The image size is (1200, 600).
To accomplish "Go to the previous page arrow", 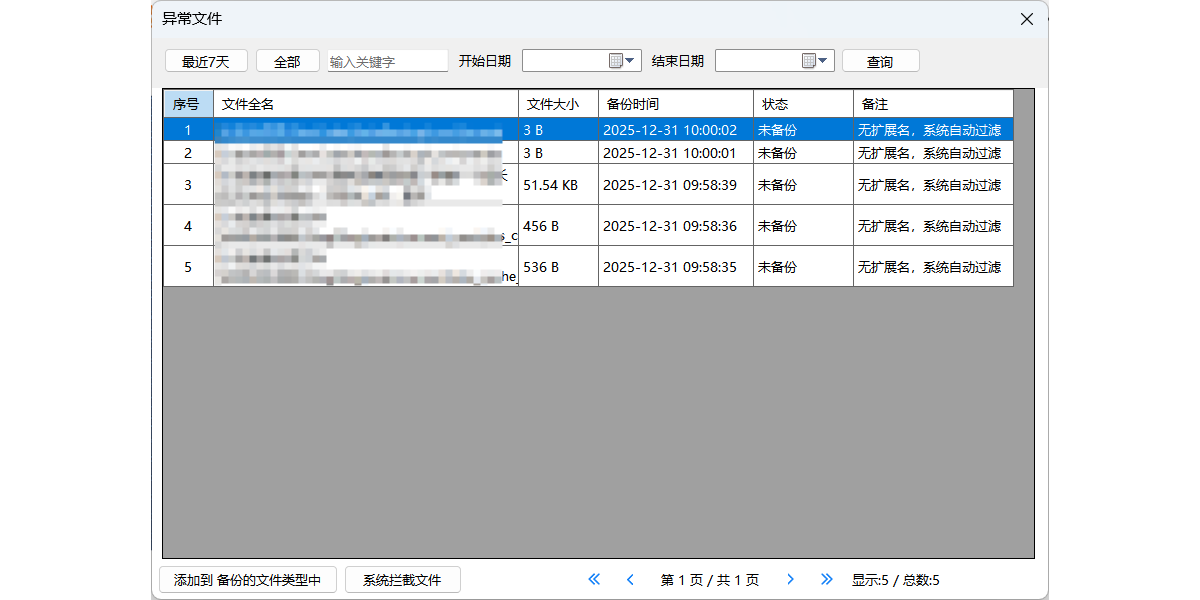I will pyautogui.click(x=630, y=579).
